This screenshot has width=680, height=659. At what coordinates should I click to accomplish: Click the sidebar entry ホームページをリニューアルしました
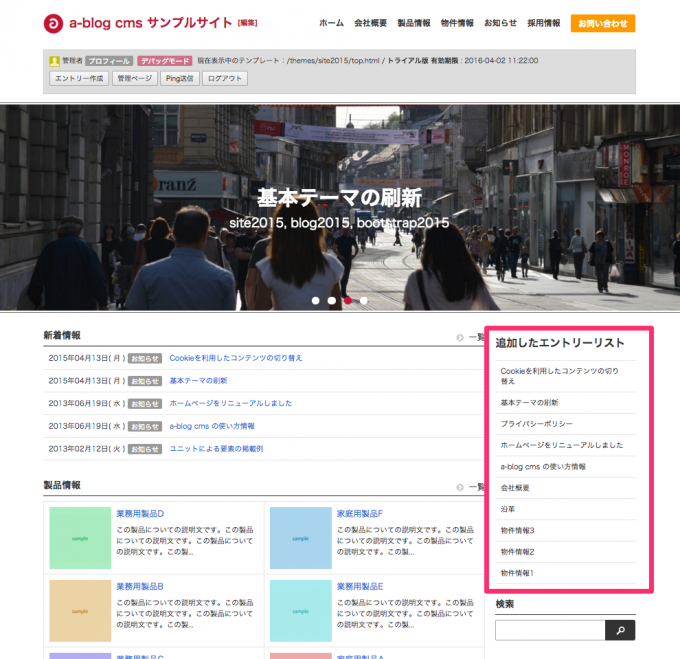pyautogui.click(x=562, y=445)
